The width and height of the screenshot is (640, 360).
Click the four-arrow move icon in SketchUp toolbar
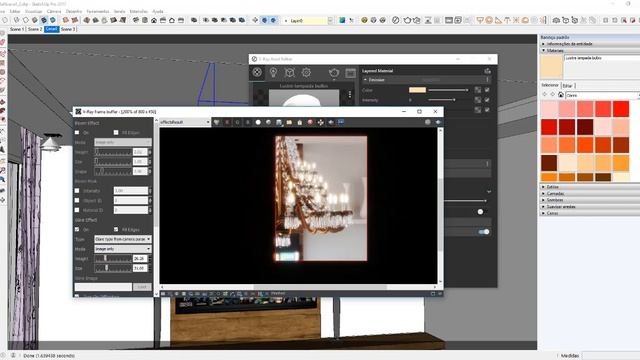[x=255, y=20]
